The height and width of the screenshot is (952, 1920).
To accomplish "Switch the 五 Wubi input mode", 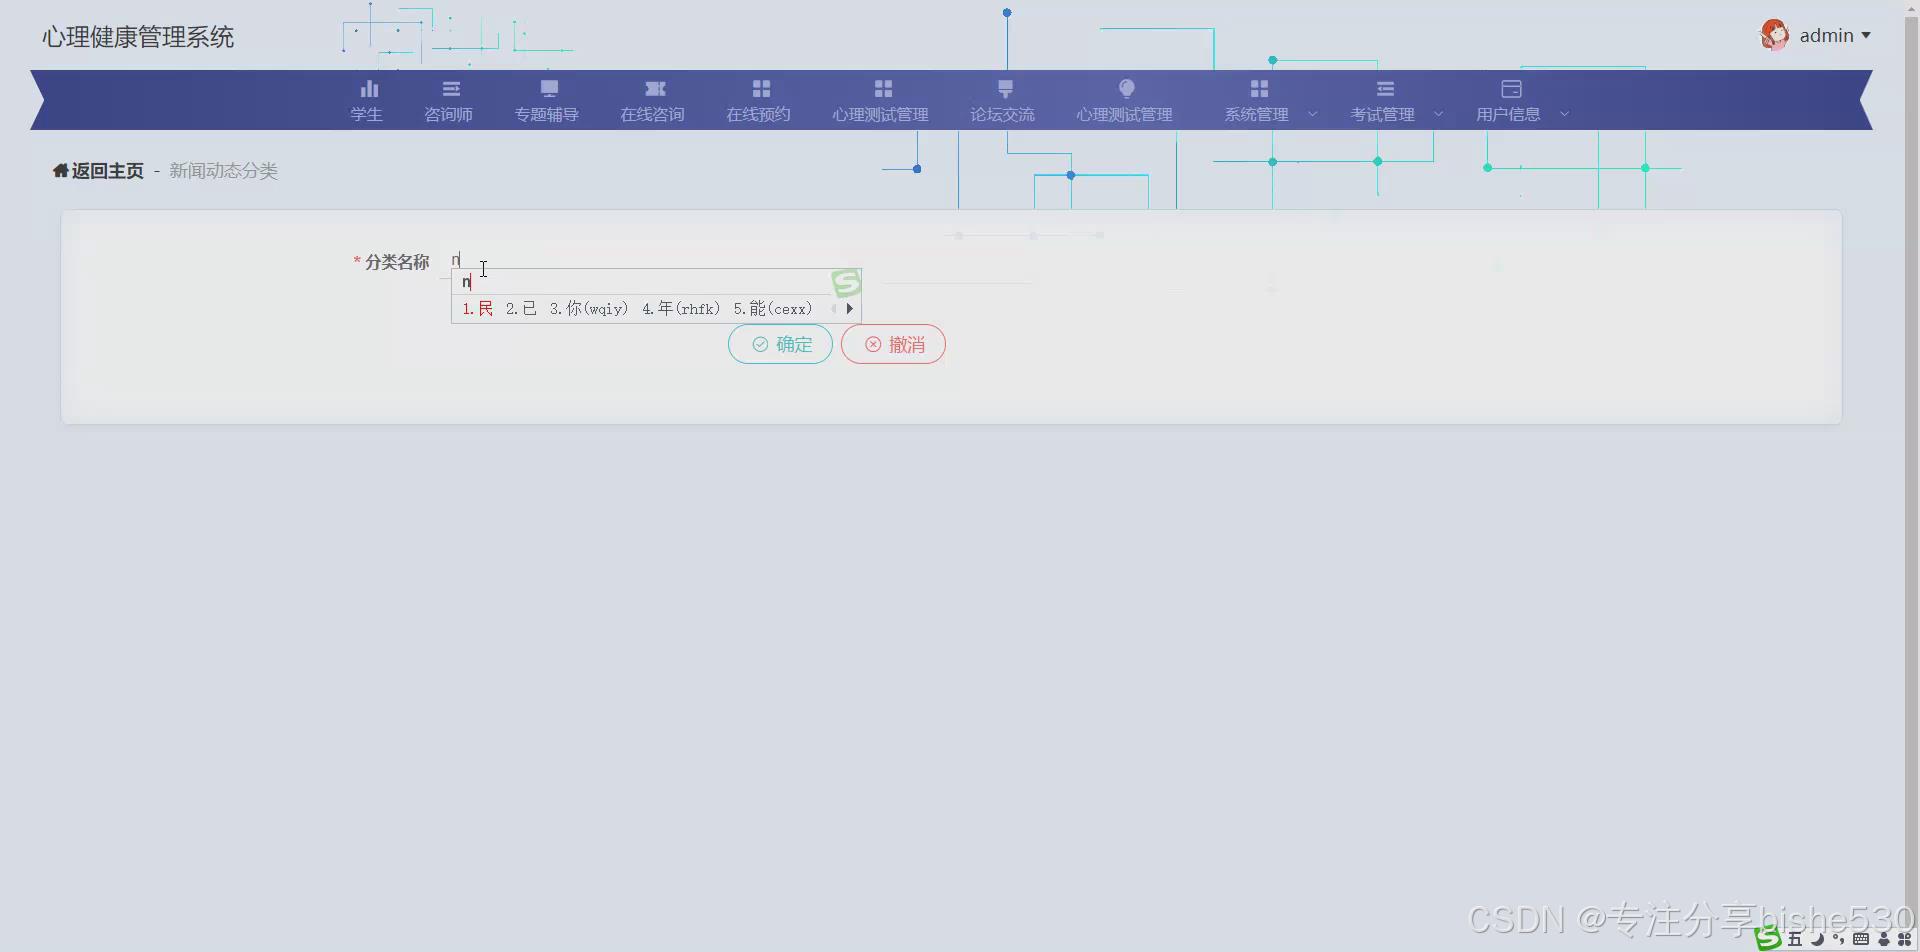I will coord(1795,939).
